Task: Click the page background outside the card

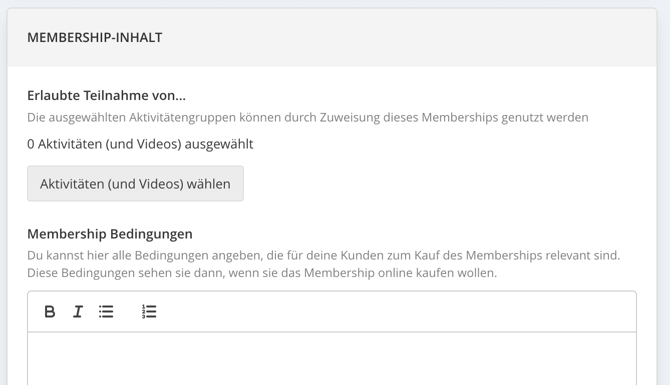Action: (x=3, y=192)
